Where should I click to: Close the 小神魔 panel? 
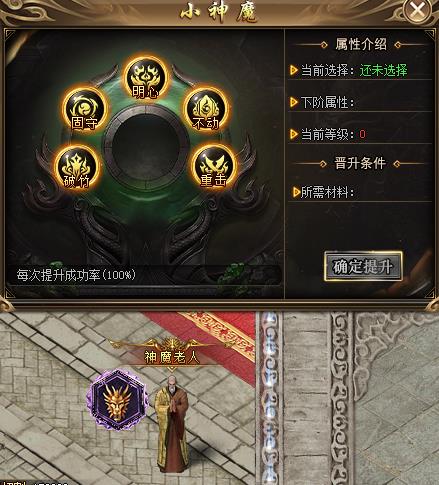(418, 10)
